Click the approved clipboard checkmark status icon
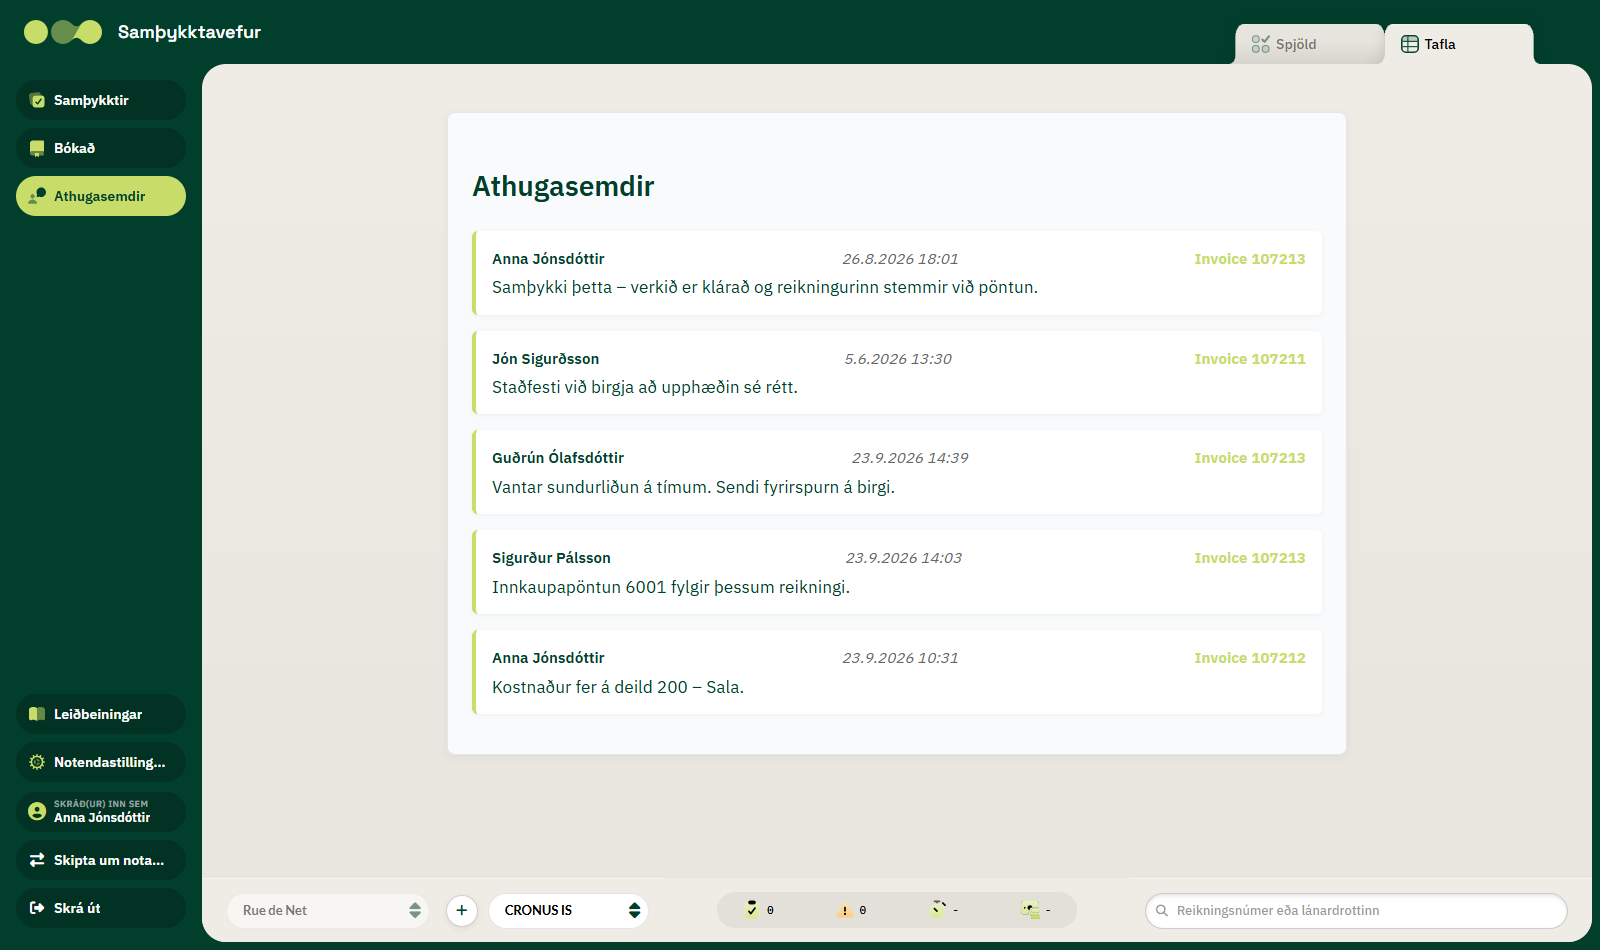1600x950 pixels. pyautogui.click(x=752, y=909)
